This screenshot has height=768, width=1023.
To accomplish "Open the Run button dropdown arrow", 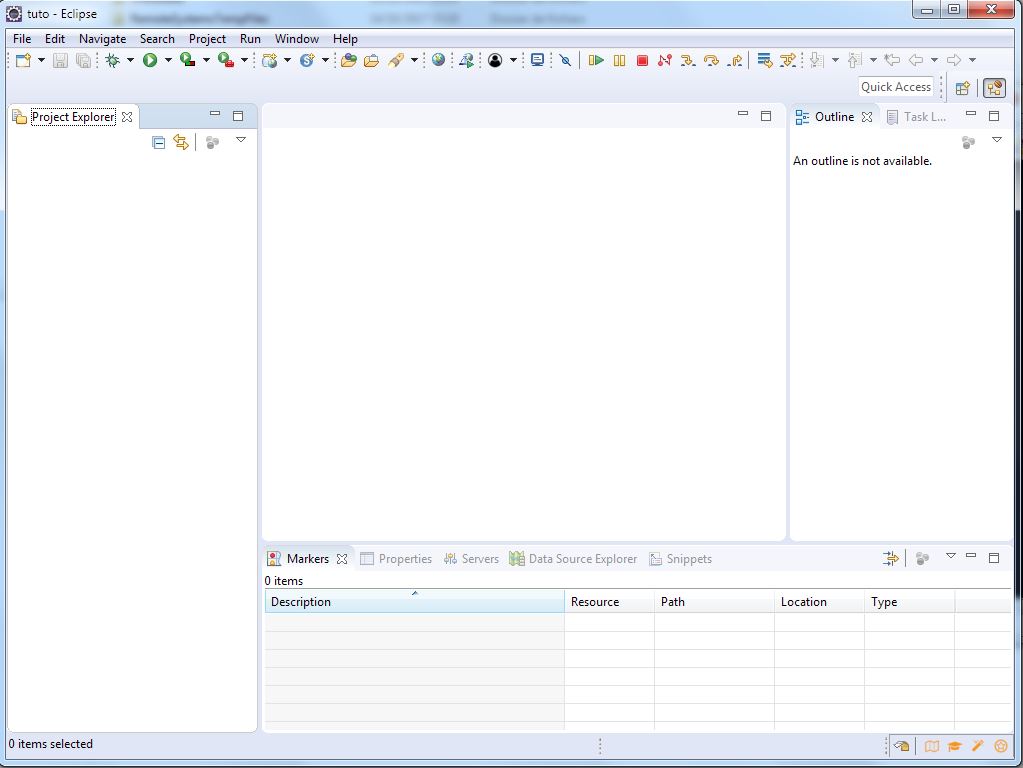I will 168,61.
